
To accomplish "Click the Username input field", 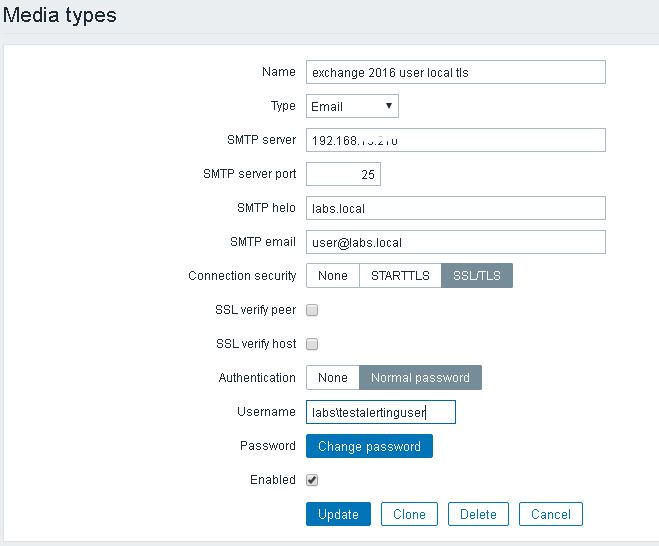I will point(380,412).
